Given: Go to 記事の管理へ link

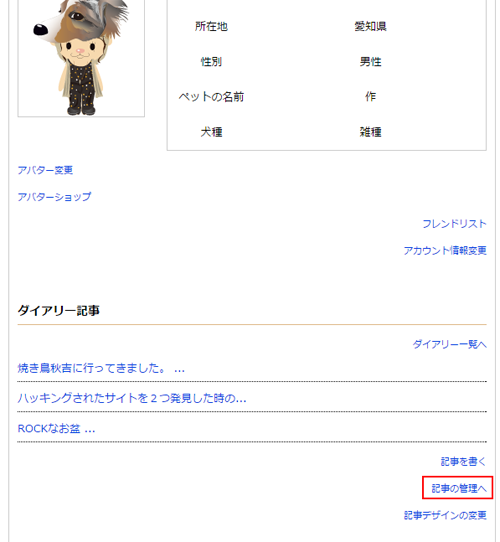Looking at the screenshot, I should tap(459, 488).
